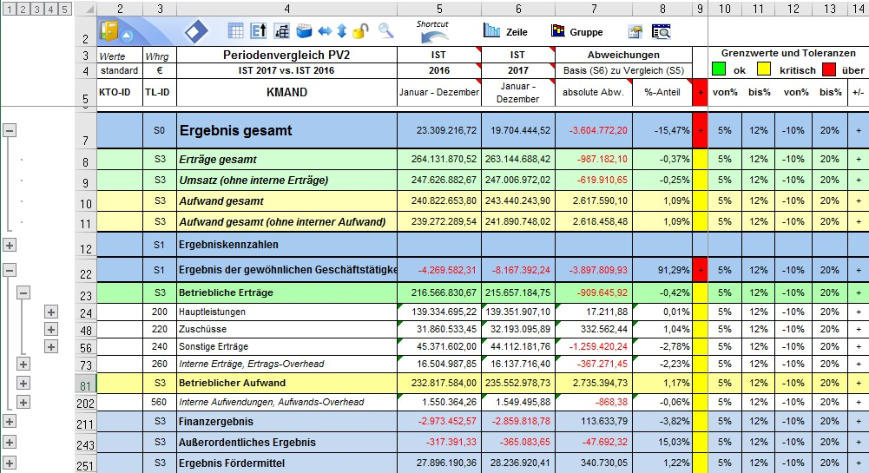
Task: Select outline level 1 button
Action: (9, 9)
